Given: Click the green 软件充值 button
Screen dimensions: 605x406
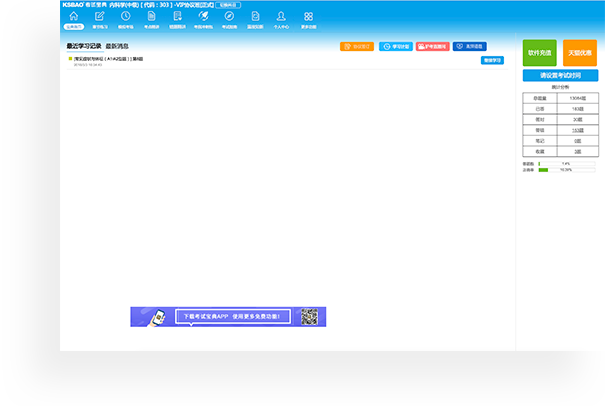Looking at the screenshot, I should [539, 52].
